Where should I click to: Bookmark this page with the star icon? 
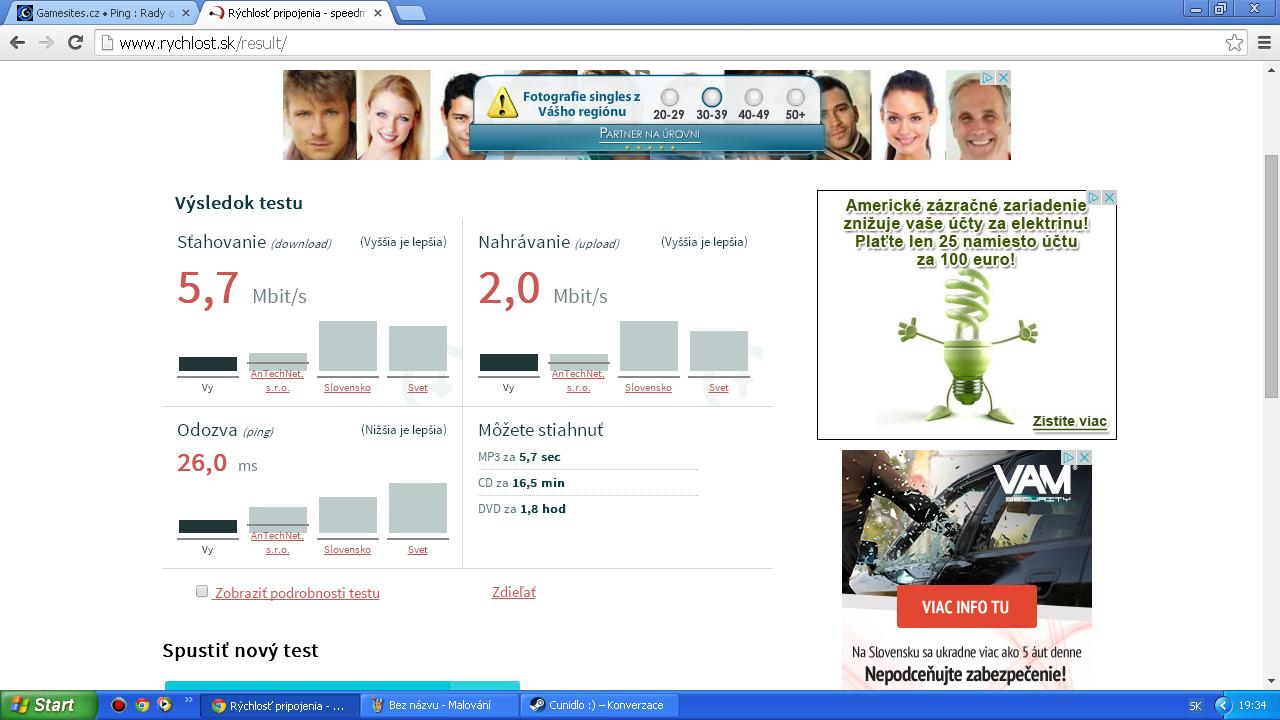1234,43
